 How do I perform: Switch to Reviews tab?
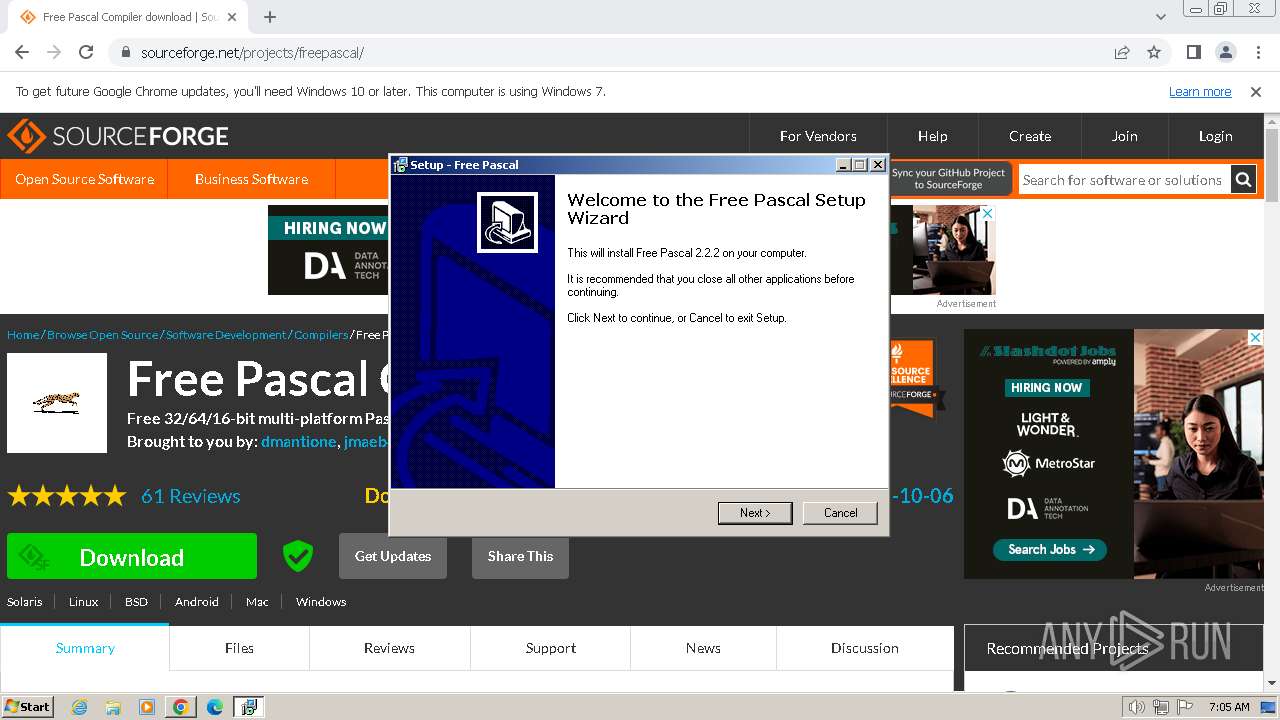389,648
